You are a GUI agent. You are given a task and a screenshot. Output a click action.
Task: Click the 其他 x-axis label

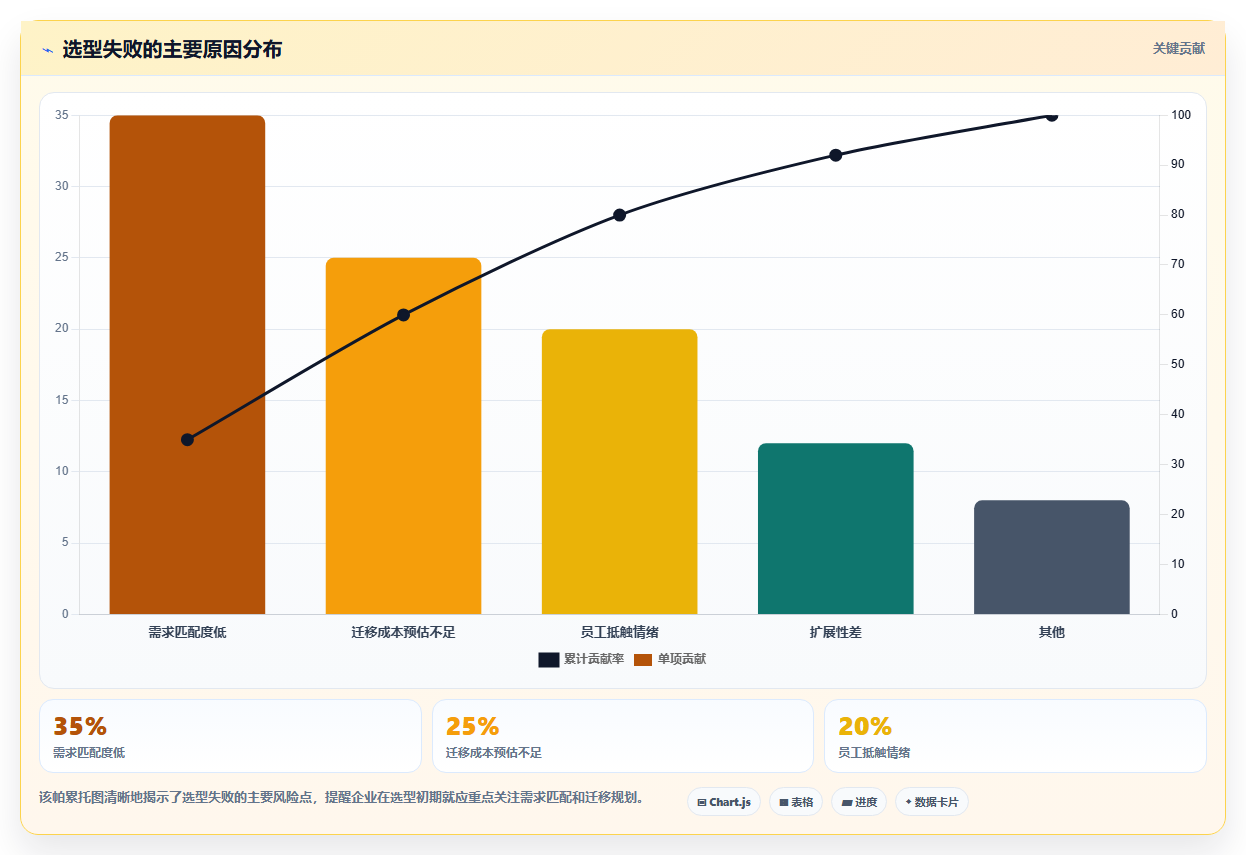pos(1051,632)
